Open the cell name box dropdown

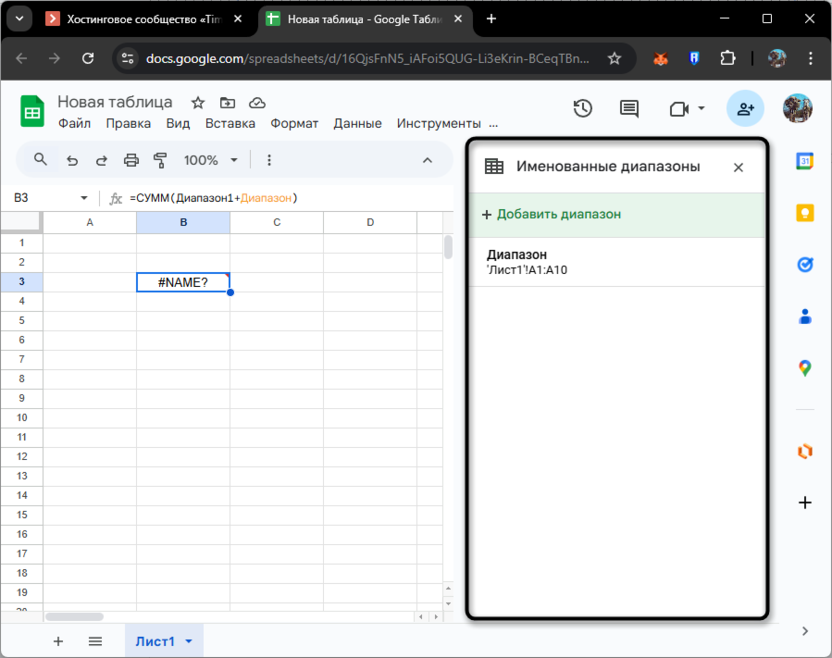pos(84,198)
